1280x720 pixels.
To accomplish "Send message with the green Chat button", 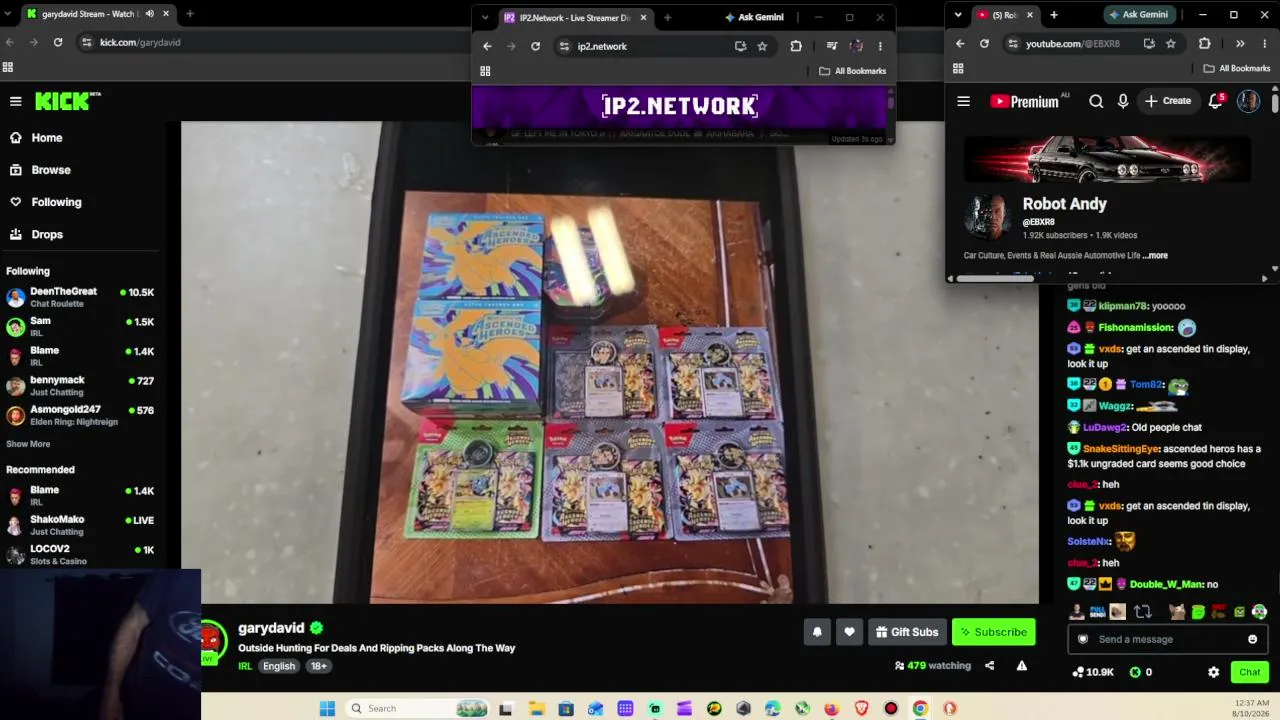I will (x=1249, y=672).
